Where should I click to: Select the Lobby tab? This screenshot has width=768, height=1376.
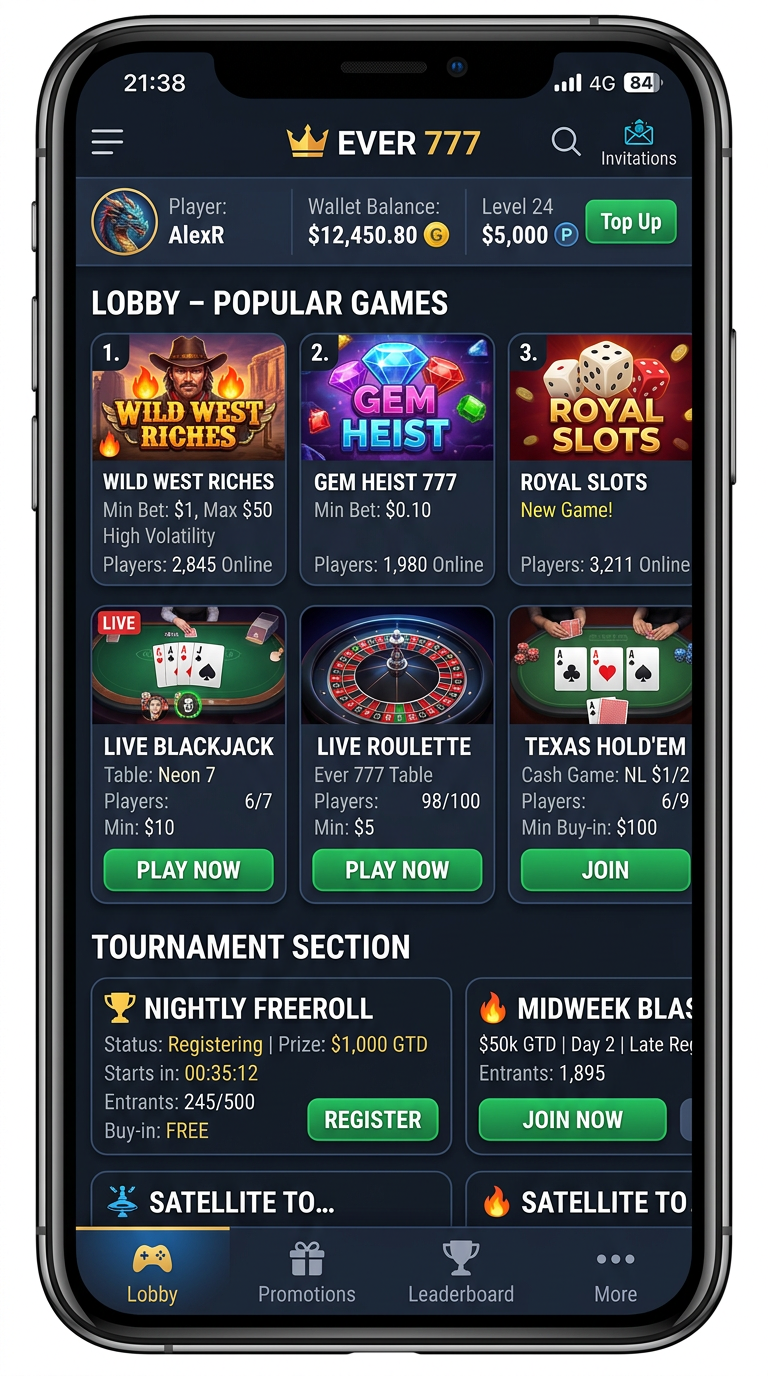point(152,1273)
